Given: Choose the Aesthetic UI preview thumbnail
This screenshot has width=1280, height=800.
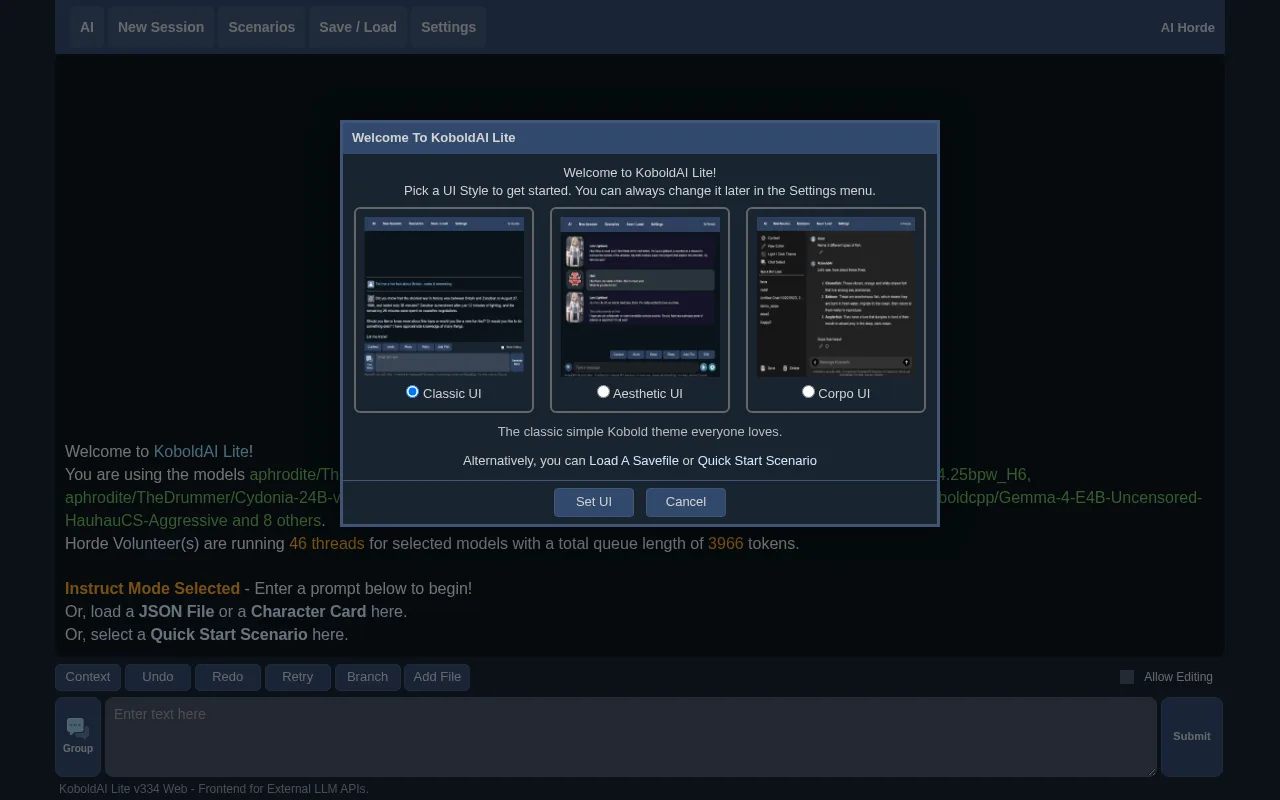Looking at the screenshot, I should (x=640, y=297).
